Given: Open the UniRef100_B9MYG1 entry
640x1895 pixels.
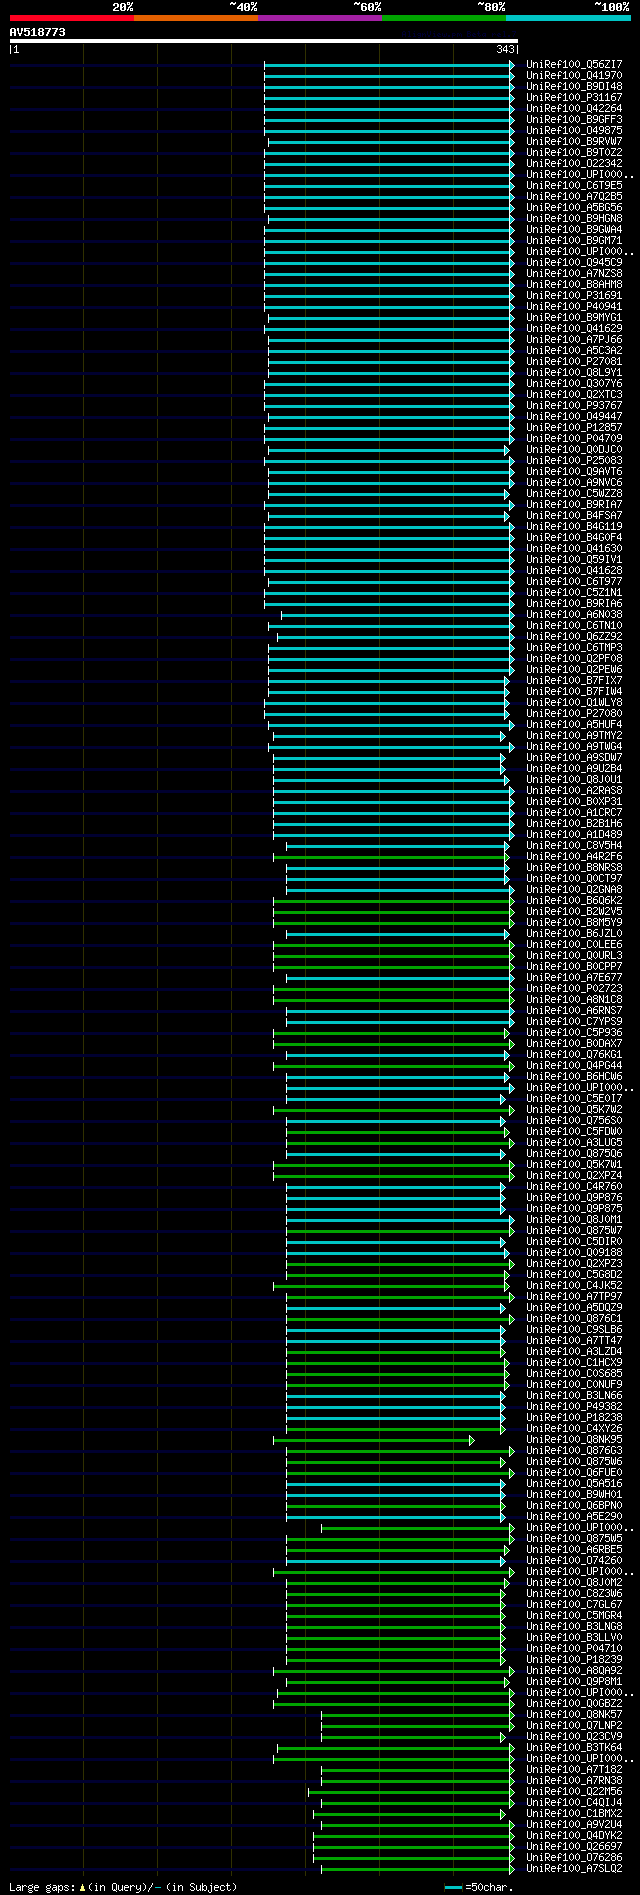Looking at the screenshot, I should (x=574, y=317).
